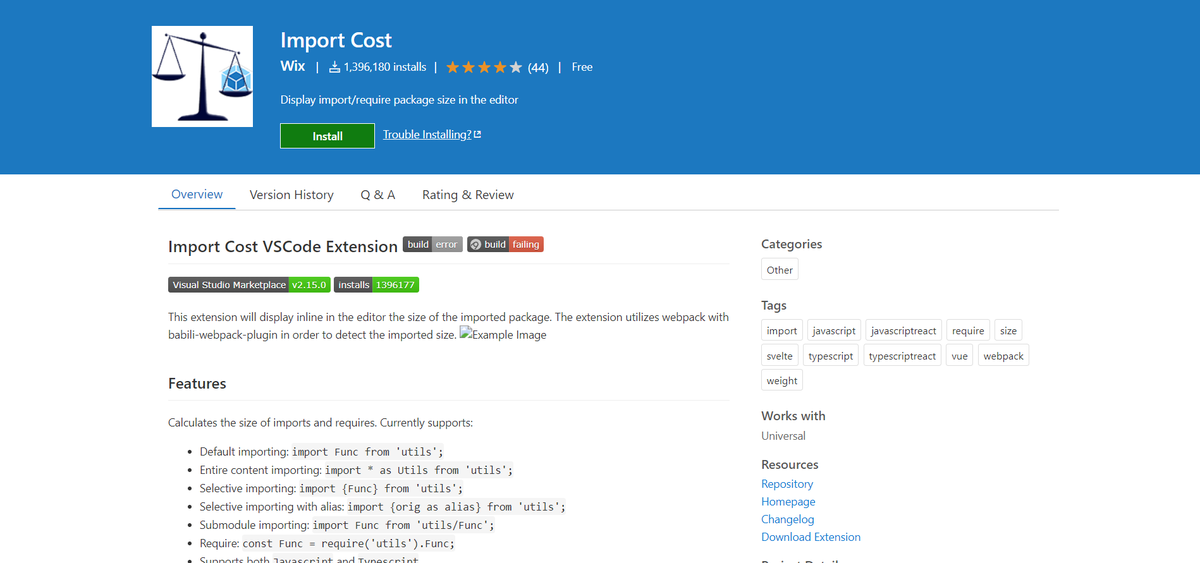The image size is (1200, 563).
Task: Click the 'Universal' text
Action: click(x=783, y=436)
